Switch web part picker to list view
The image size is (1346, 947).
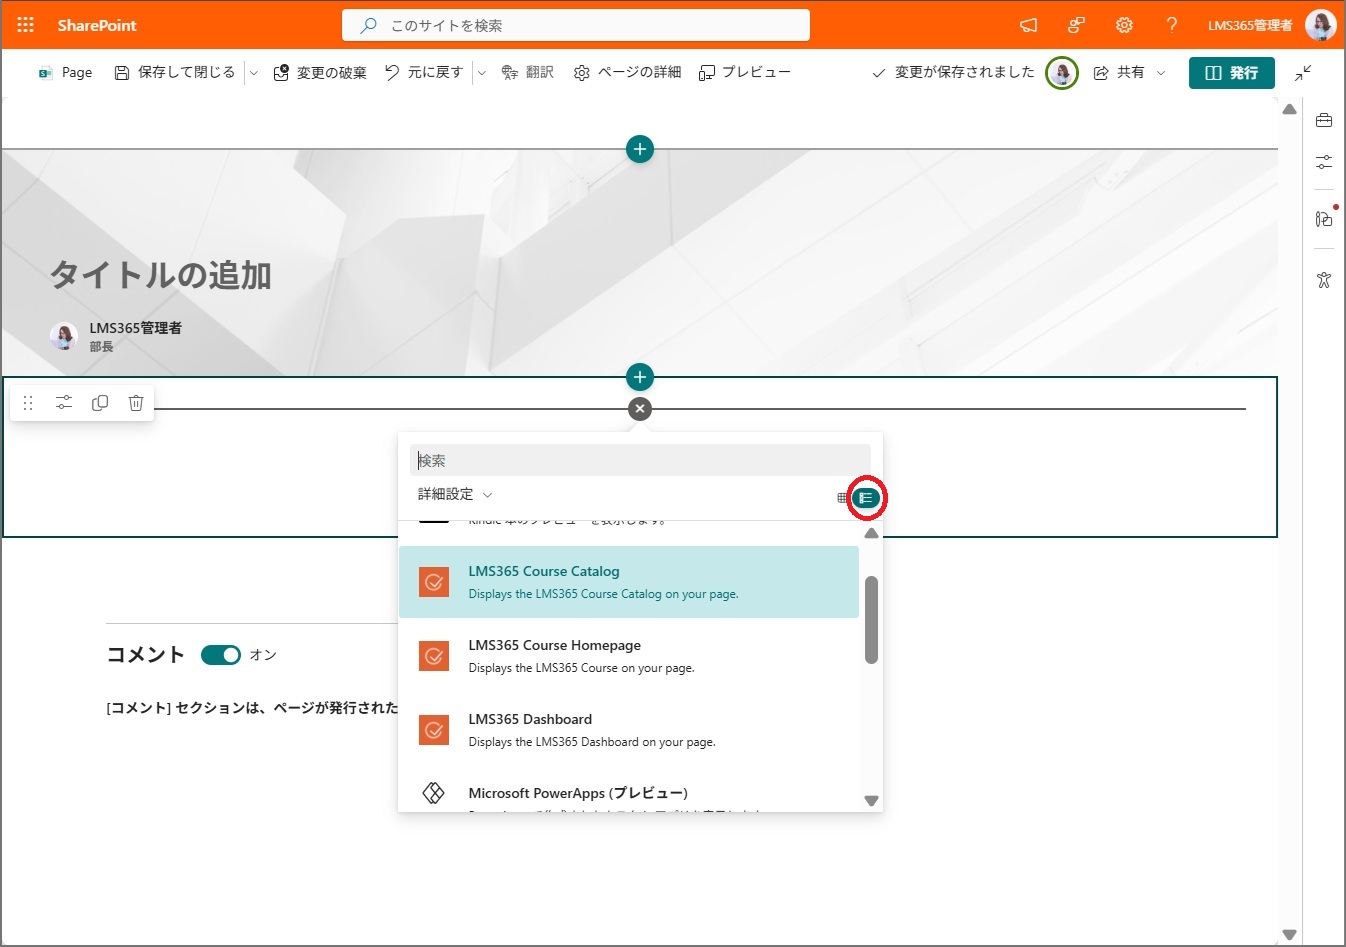point(866,498)
